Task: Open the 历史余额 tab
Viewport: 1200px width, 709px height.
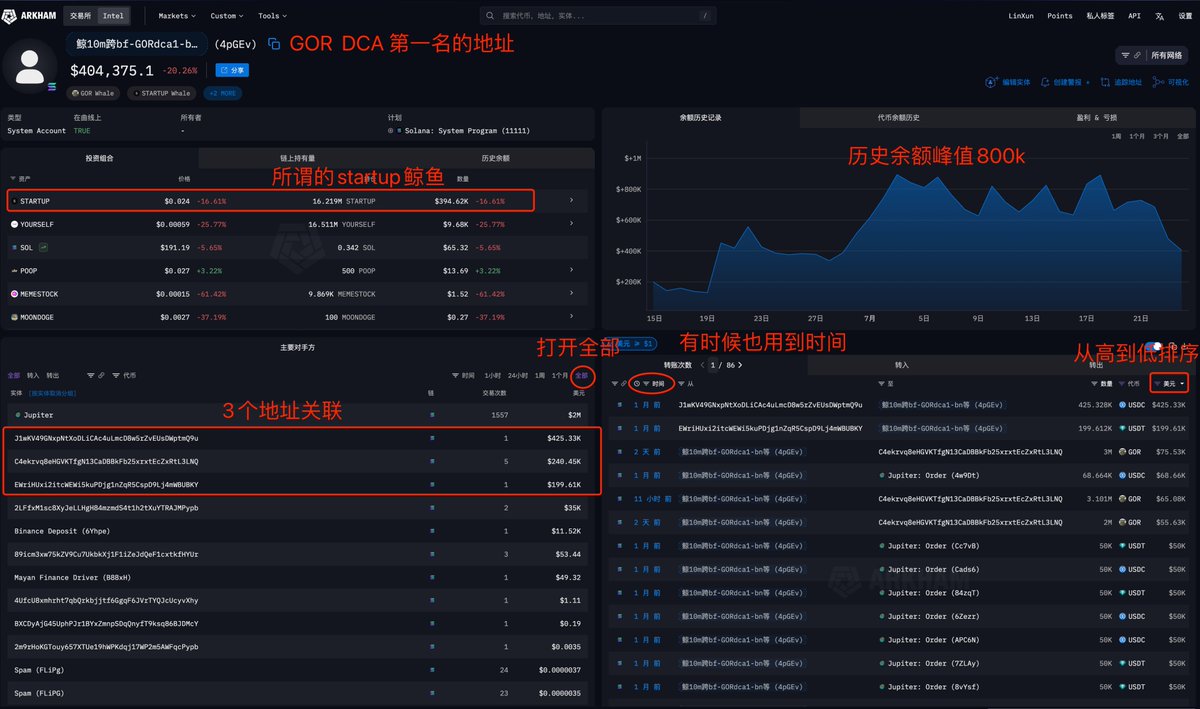Action: [495, 158]
